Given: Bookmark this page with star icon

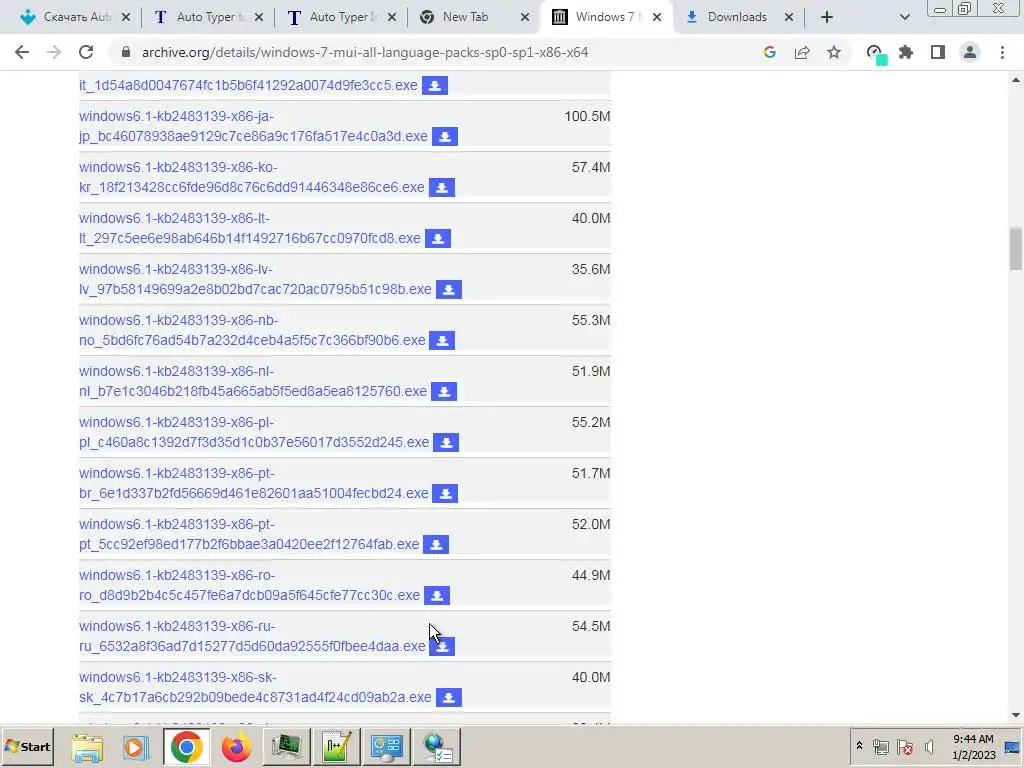Looking at the screenshot, I should (834, 52).
